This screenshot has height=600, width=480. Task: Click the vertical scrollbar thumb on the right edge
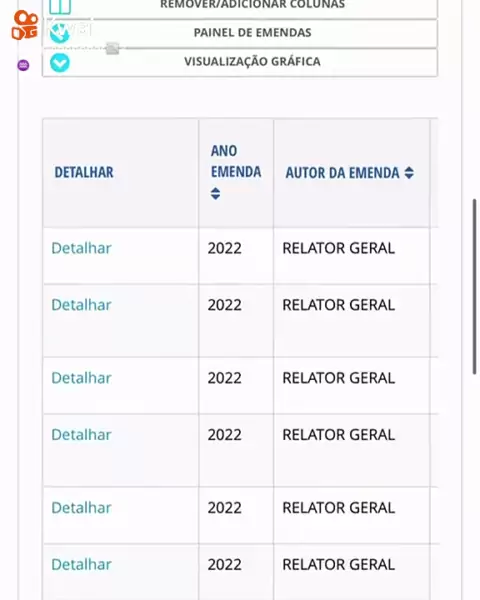click(x=475, y=286)
